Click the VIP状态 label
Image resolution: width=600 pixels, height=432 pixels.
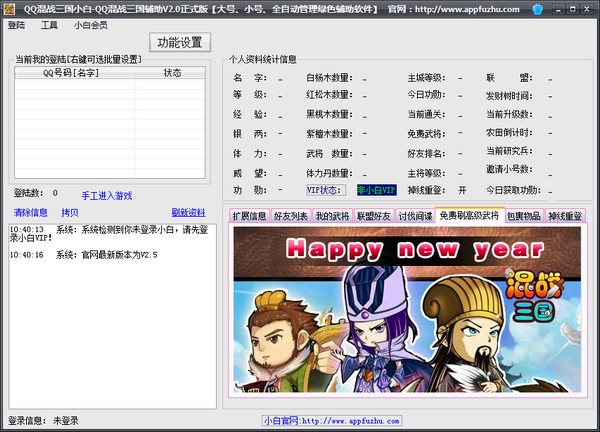point(326,190)
